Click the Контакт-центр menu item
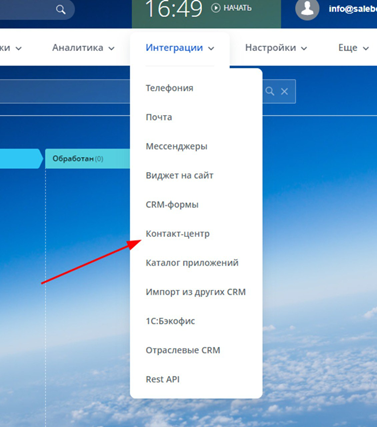The image size is (377, 427). 178,234
